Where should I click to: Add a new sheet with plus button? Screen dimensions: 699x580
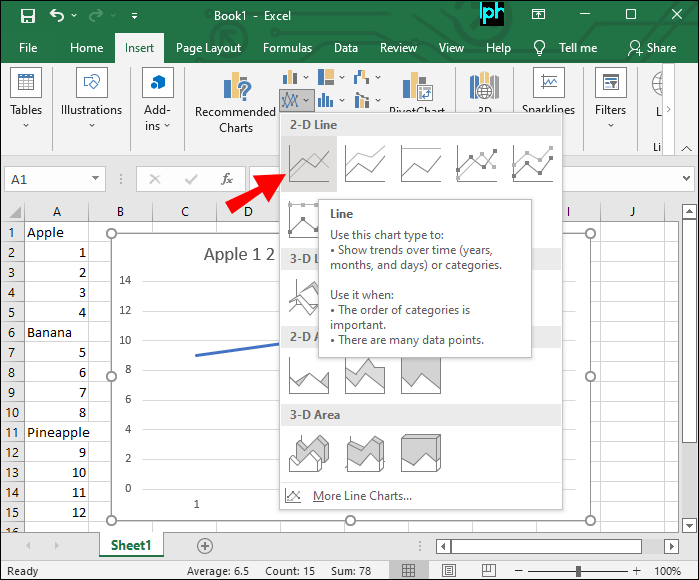click(205, 545)
